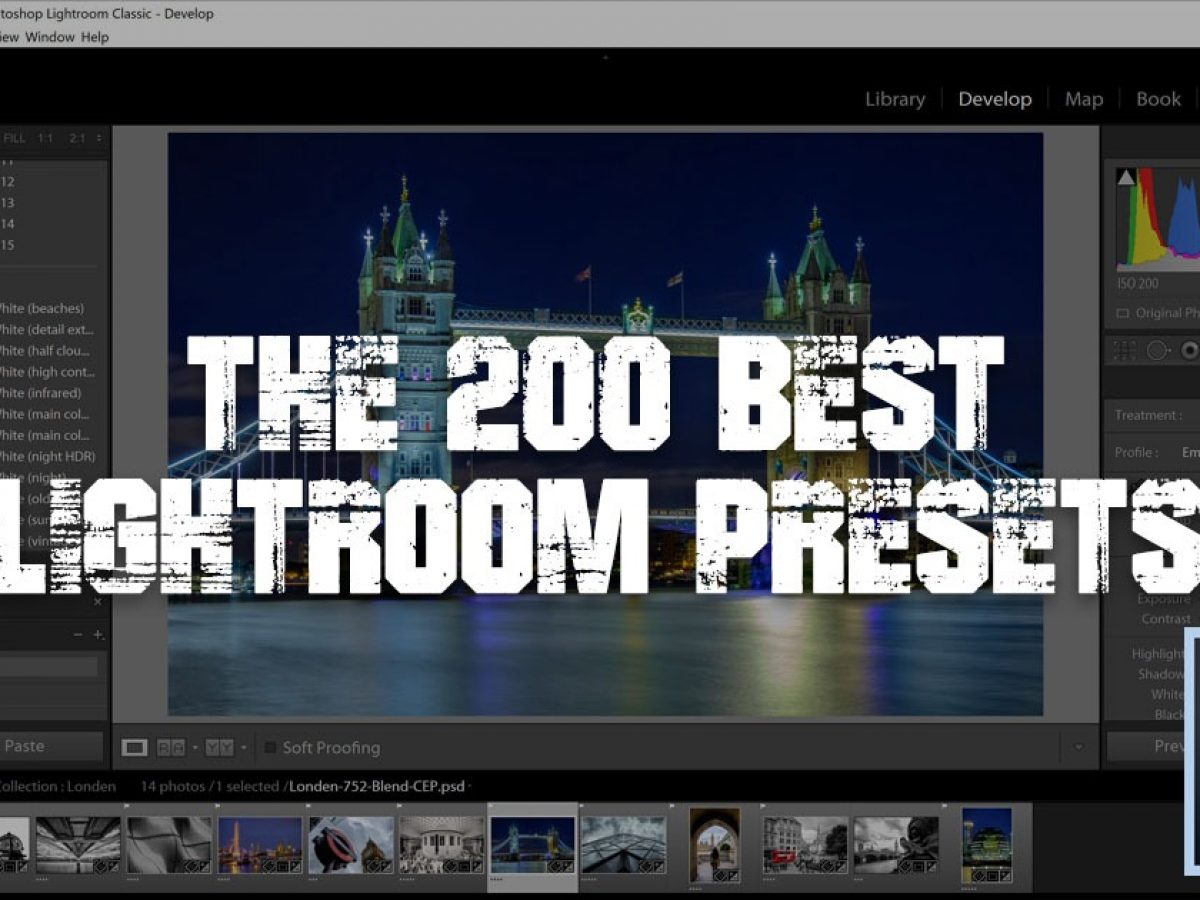Click the Contrast slider label

point(1166,619)
